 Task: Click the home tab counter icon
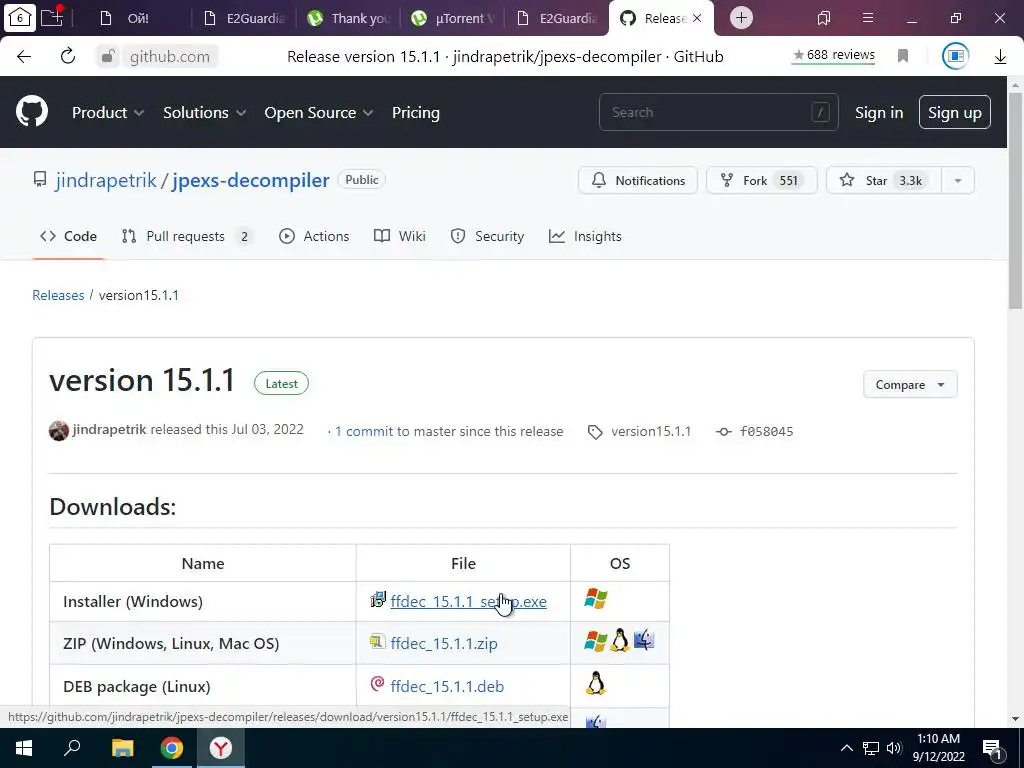20,17
